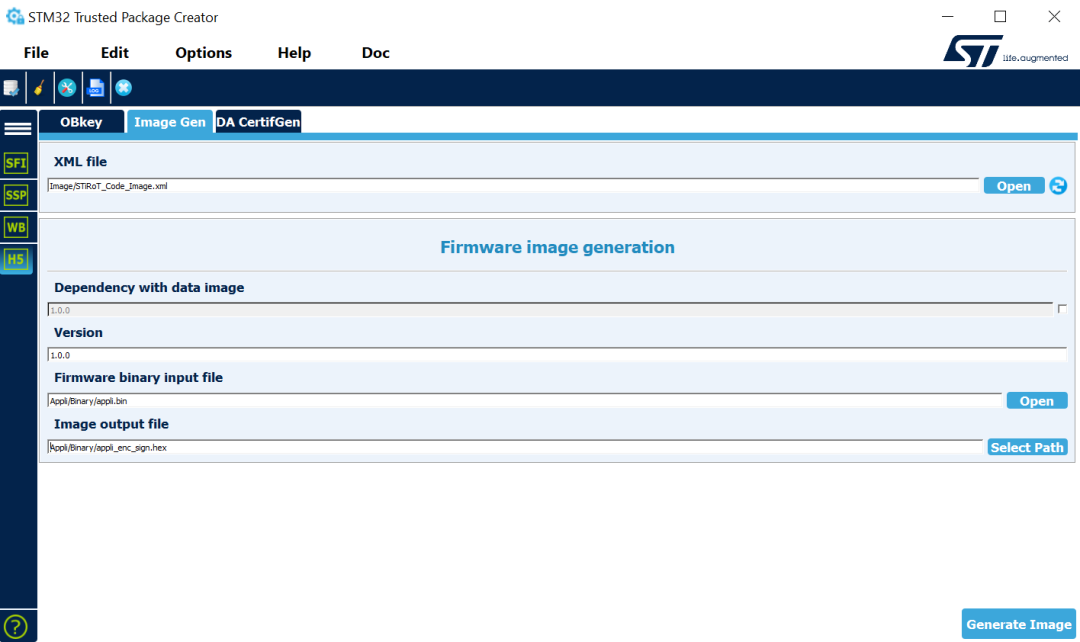This screenshot has height=642, width=1080.
Task: Select the H5 sidebar icon
Action: point(17,260)
